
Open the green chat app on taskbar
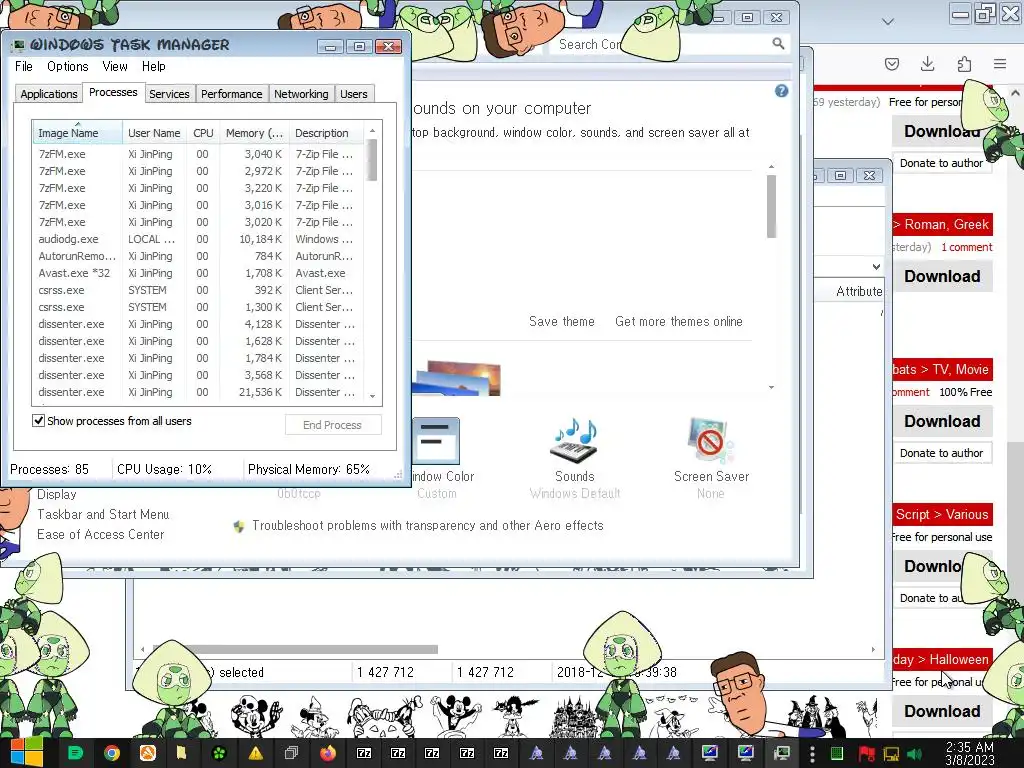[76, 753]
